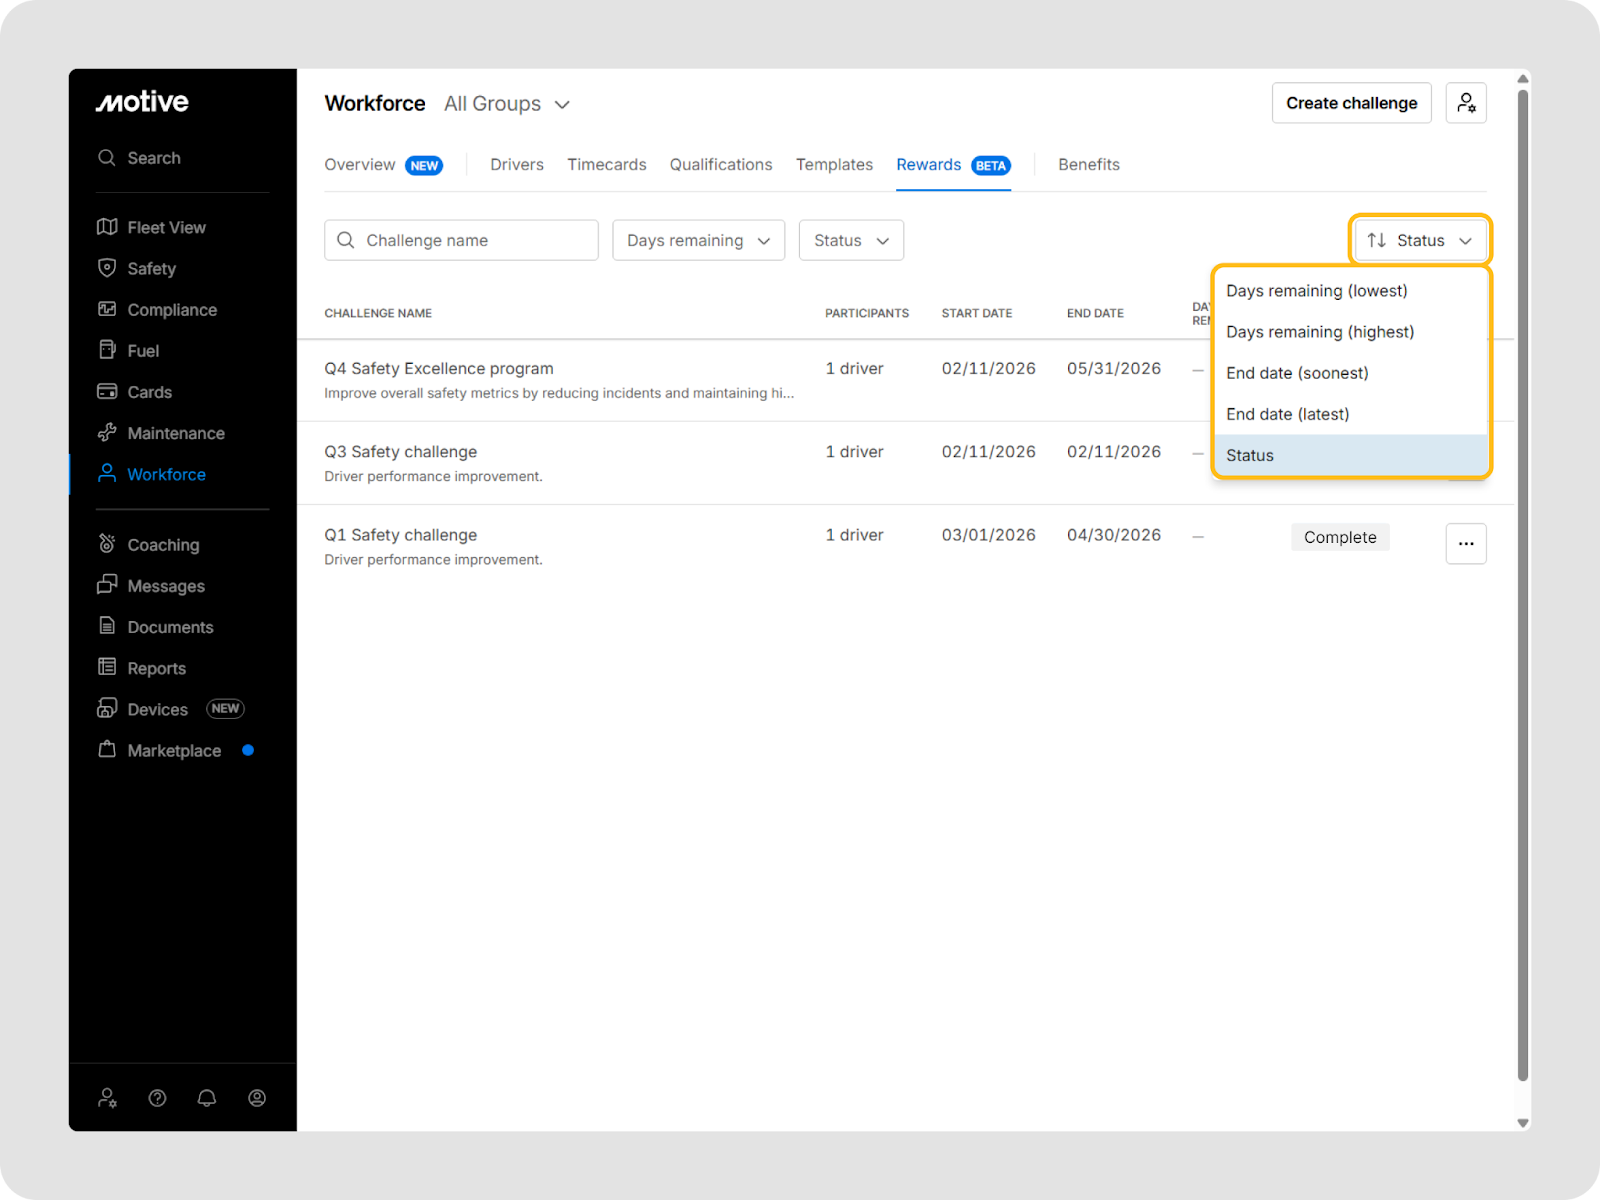
Task: Click the user settings icon beside Create challenge
Action: click(x=1465, y=103)
